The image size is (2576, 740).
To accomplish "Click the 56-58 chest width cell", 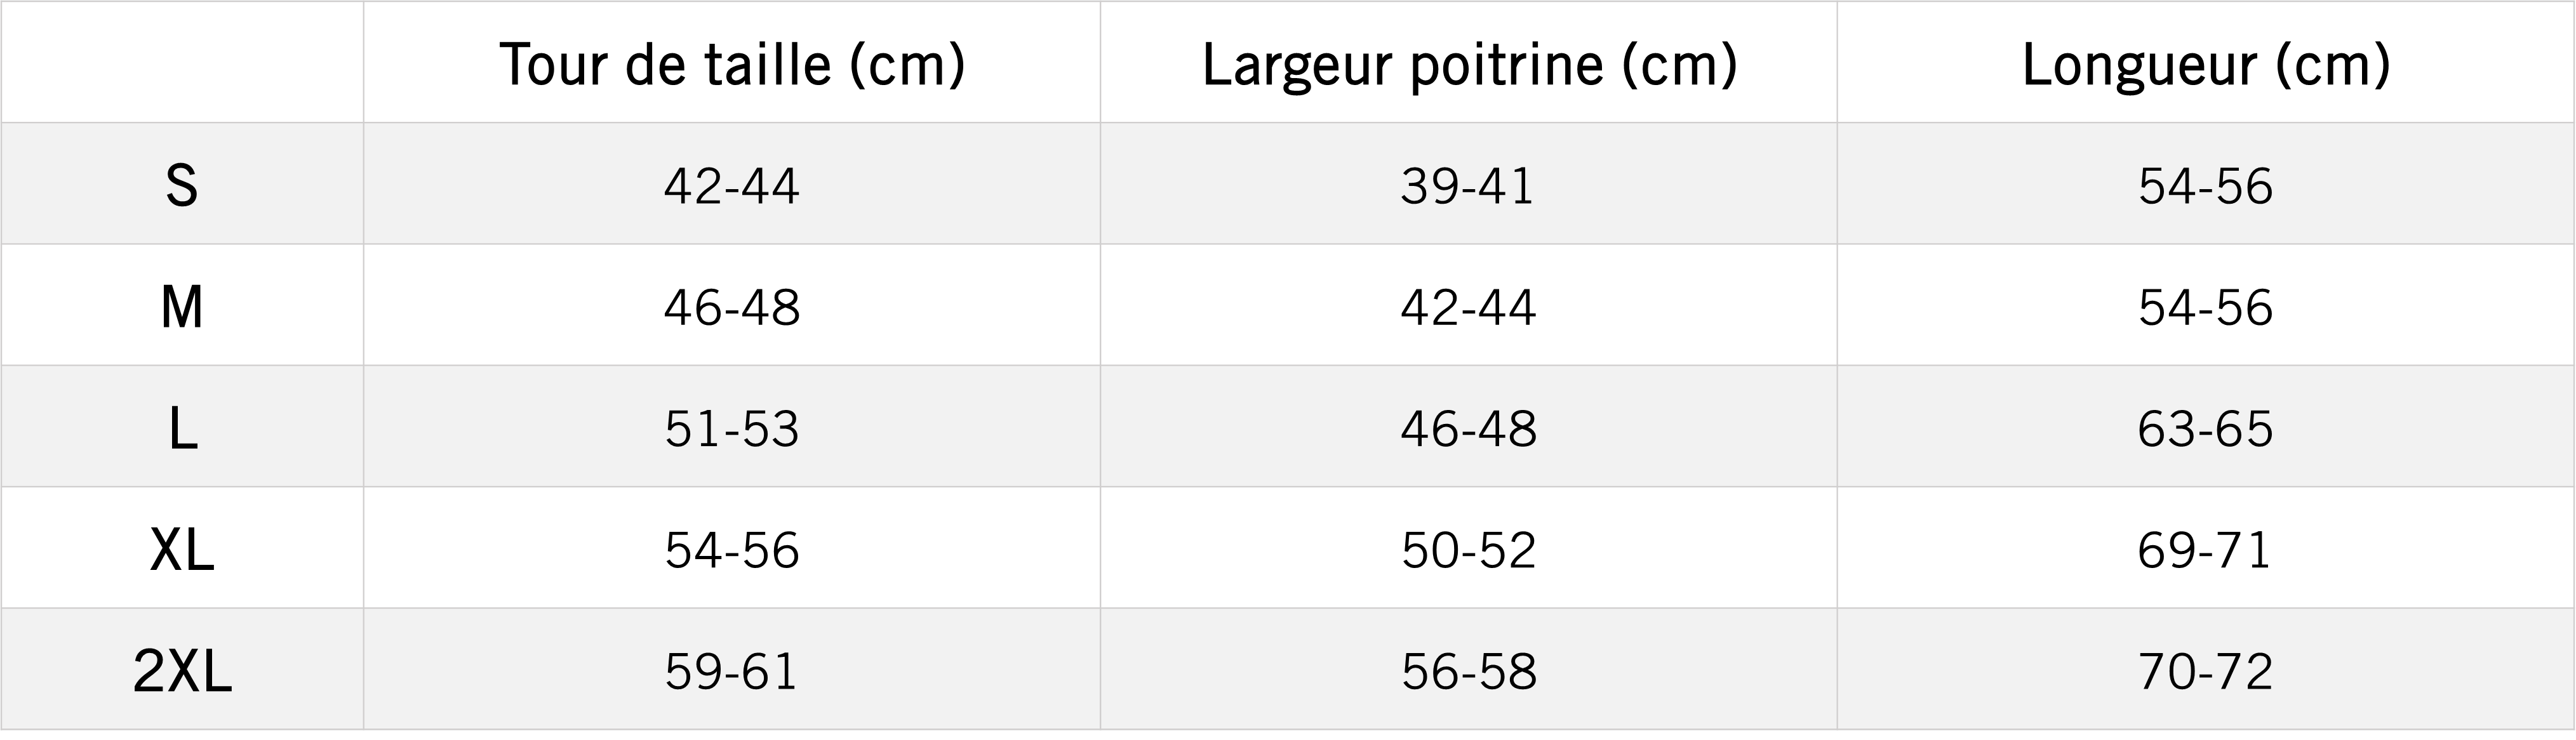I will coord(1468,671).
